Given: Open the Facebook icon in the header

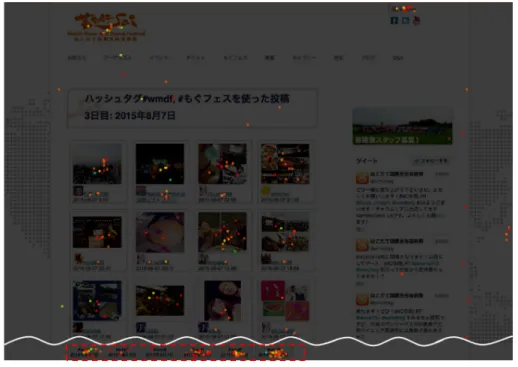Looking at the screenshot, I should coord(394,20).
